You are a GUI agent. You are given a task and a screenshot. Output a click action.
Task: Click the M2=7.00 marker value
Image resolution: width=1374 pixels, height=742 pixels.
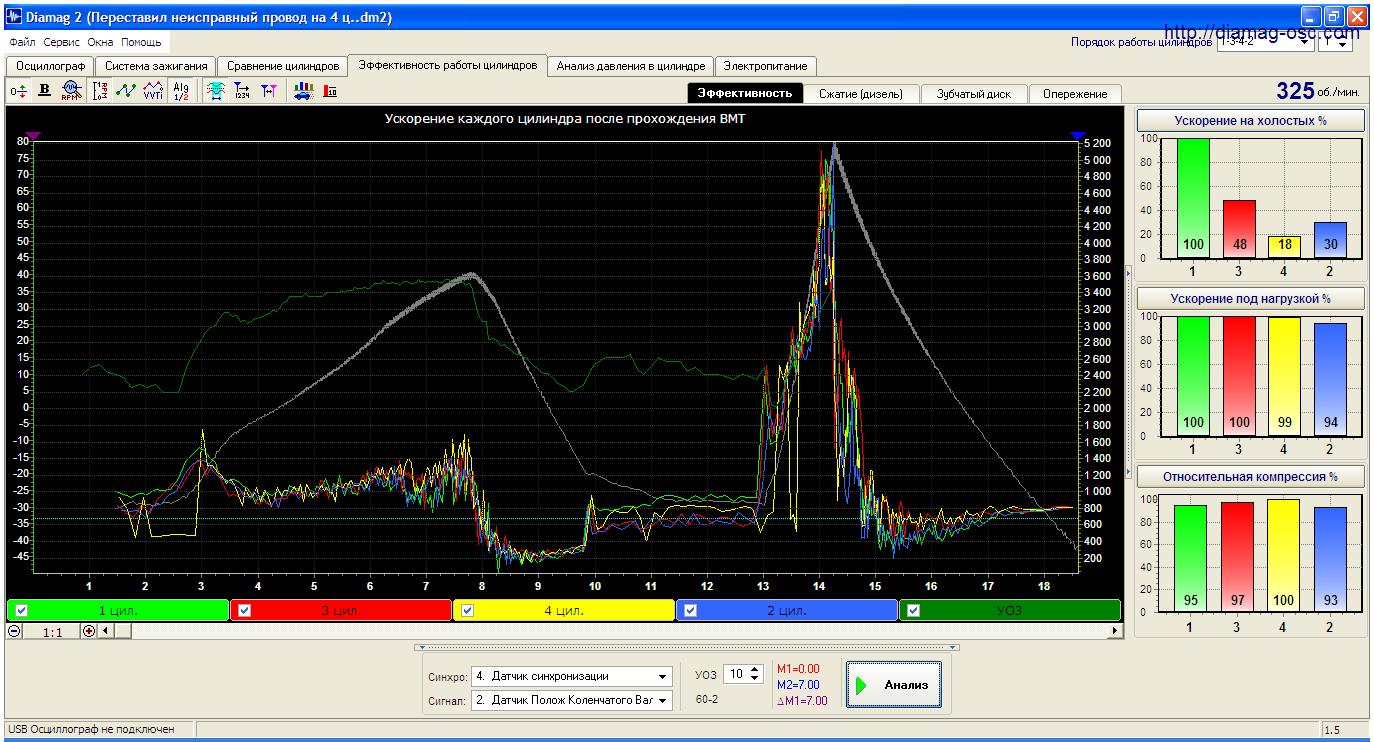coord(798,685)
